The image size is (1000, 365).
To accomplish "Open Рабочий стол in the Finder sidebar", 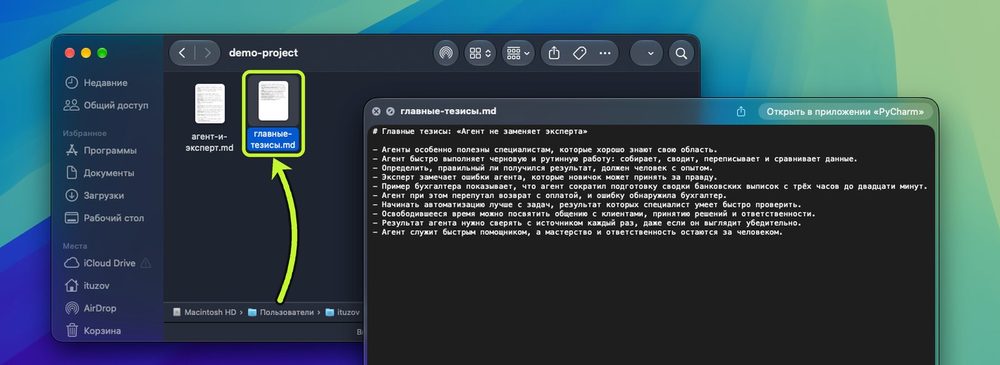I will (x=105, y=218).
